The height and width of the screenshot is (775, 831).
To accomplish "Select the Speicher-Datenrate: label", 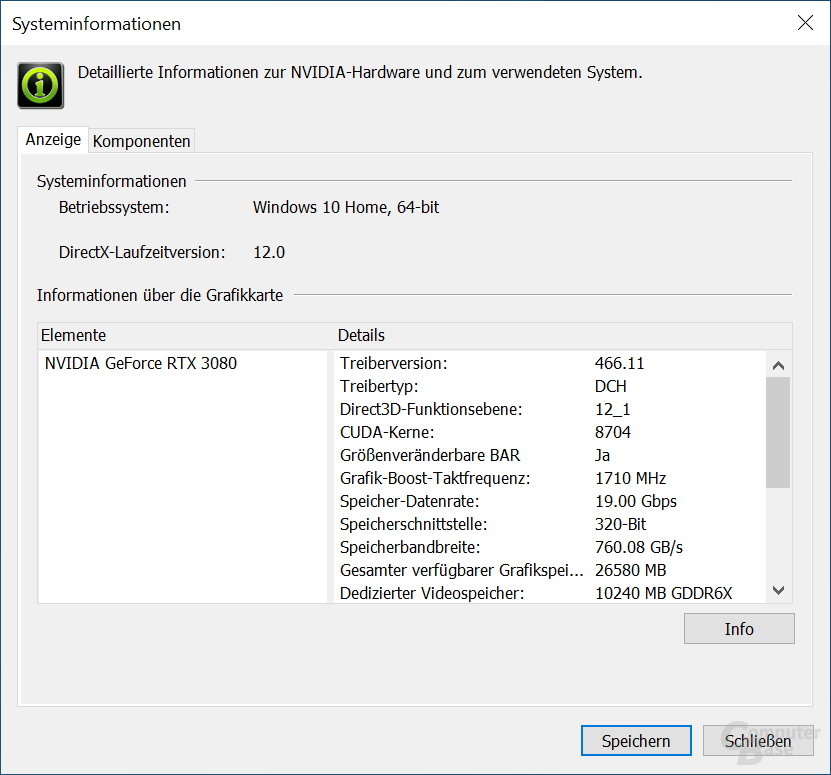I will click(x=409, y=501).
